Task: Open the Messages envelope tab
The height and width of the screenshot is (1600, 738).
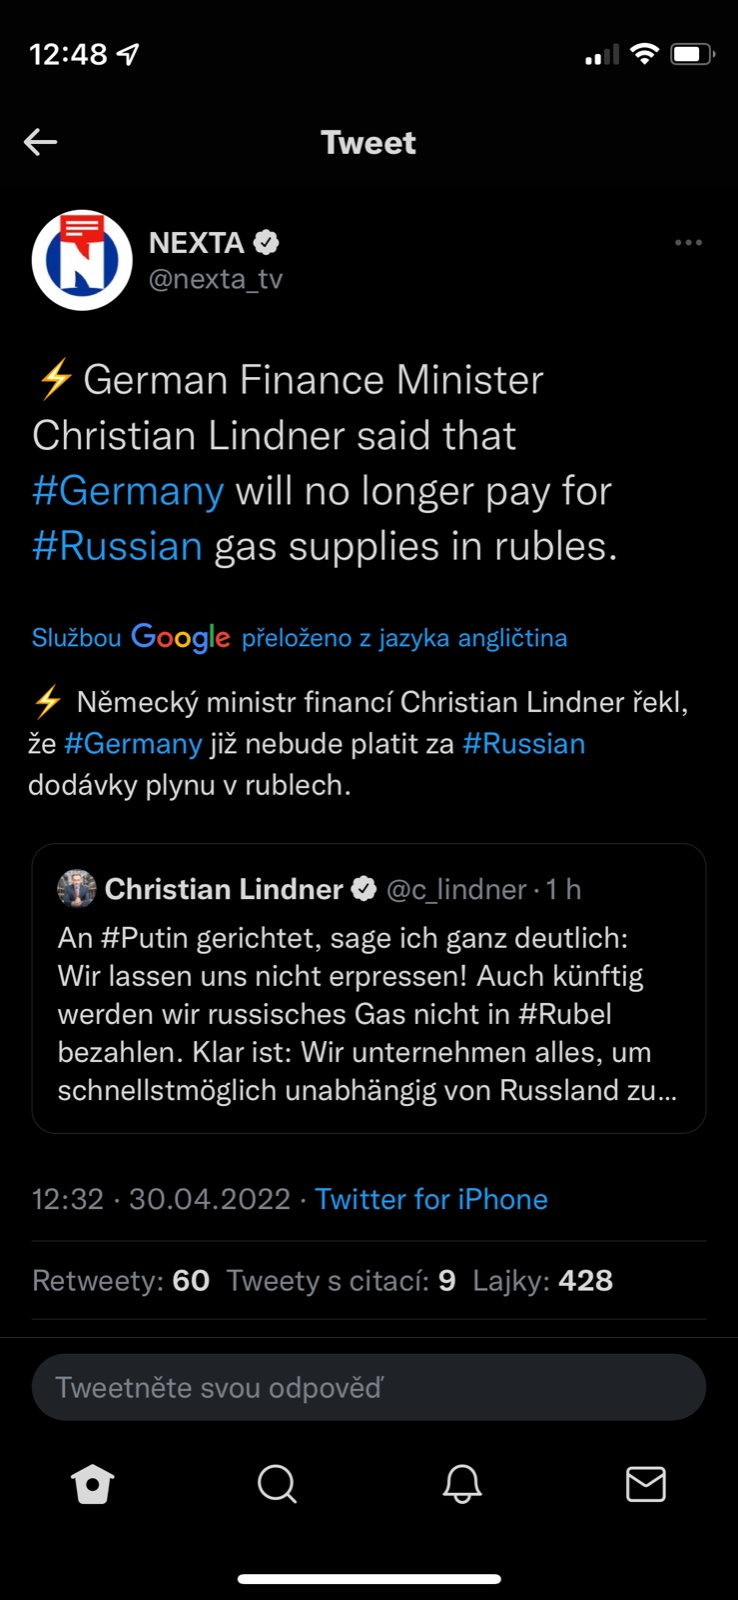Action: pos(646,1484)
